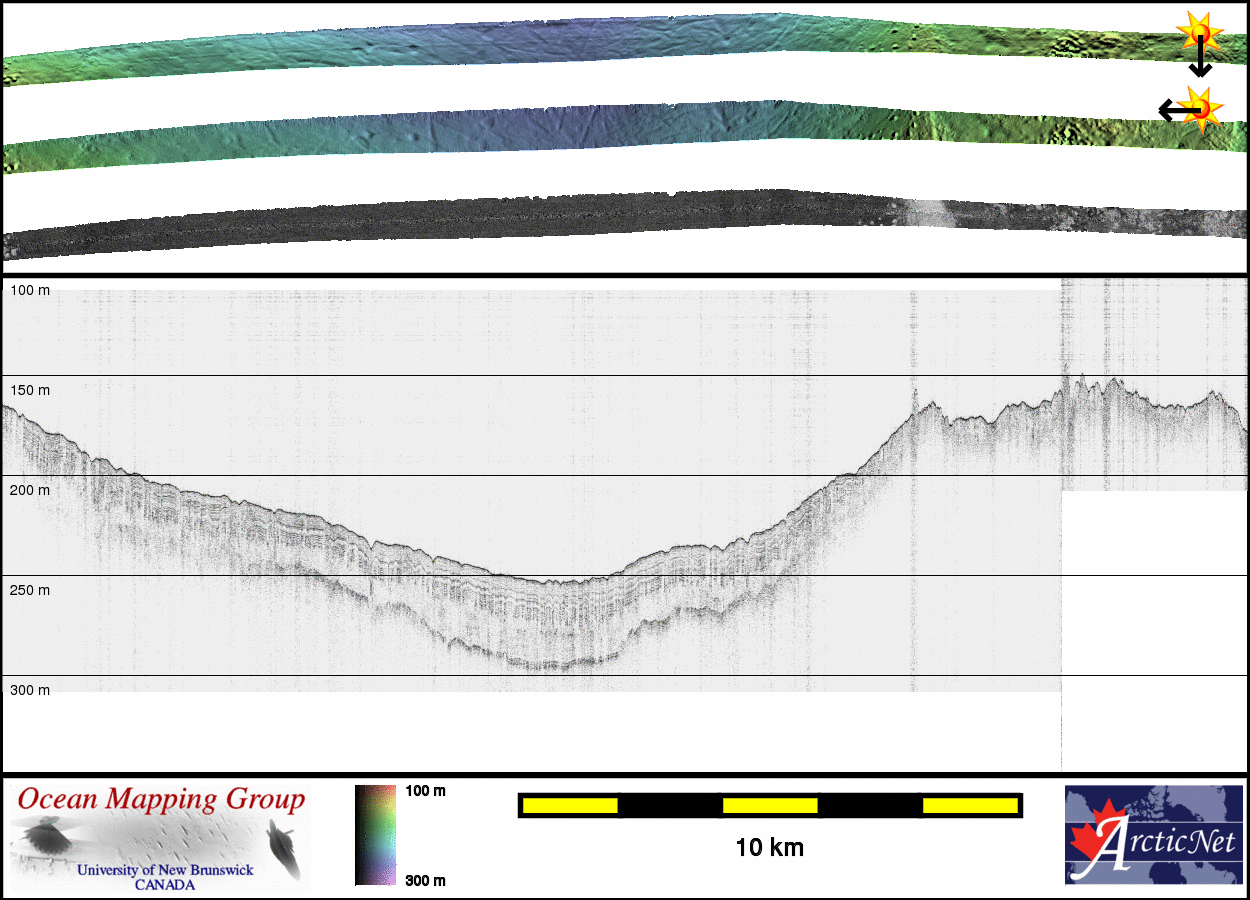Image resolution: width=1250 pixels, height=900 pixels.
Task: Select the 300 m depth axis label
Action: pos(30,690)
